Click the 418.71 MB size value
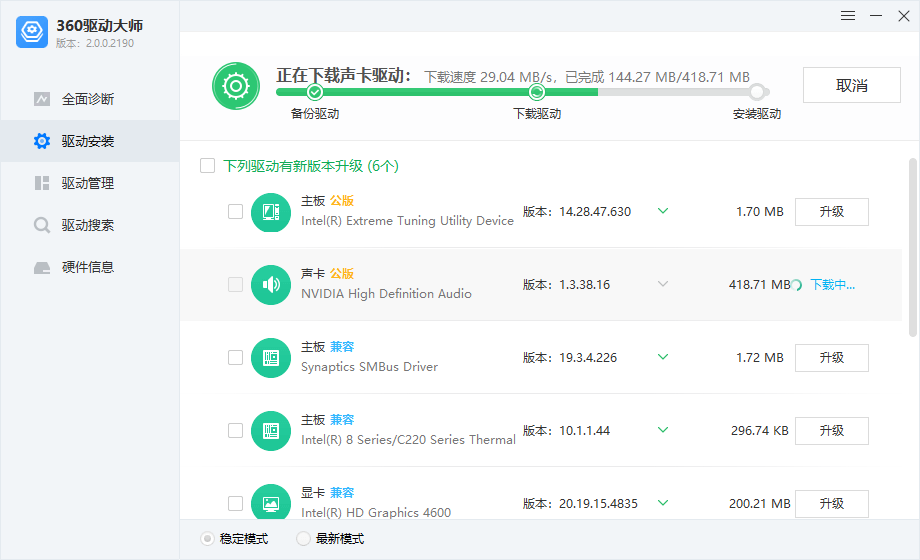This screenshot has width=920, height=560. click(x=759, y=285)
